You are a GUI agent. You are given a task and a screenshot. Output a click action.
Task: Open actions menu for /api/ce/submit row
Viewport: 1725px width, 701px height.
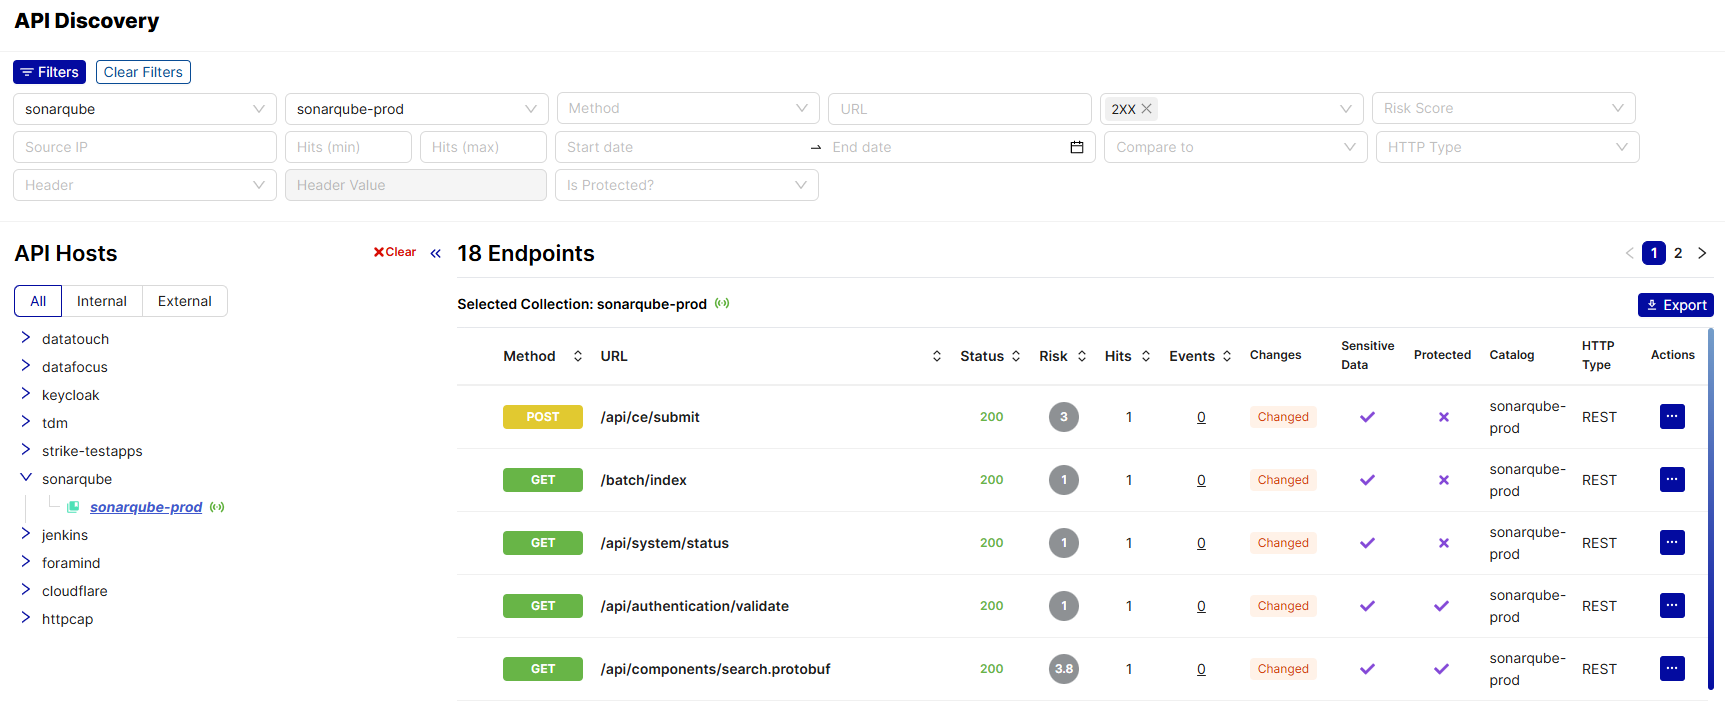click(1671, 416)
